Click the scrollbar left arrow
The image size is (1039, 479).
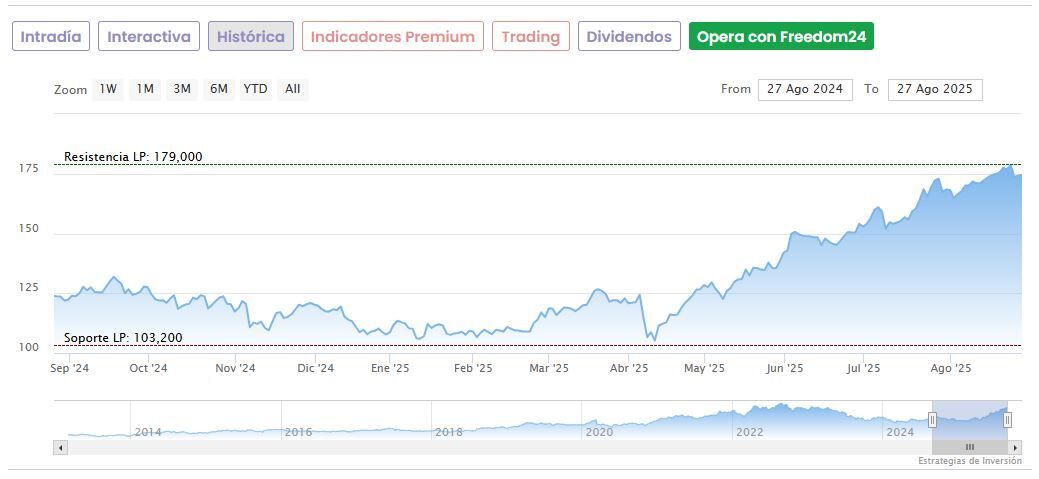point(60,447)
